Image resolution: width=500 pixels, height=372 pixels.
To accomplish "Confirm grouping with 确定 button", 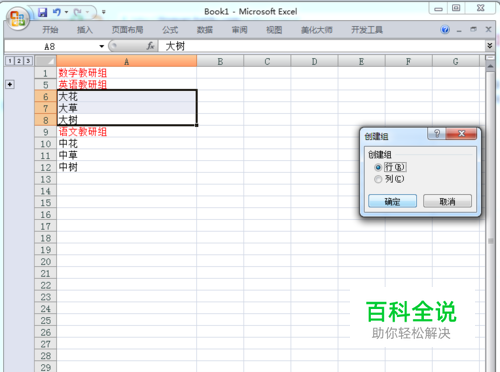I will point(392,201).
